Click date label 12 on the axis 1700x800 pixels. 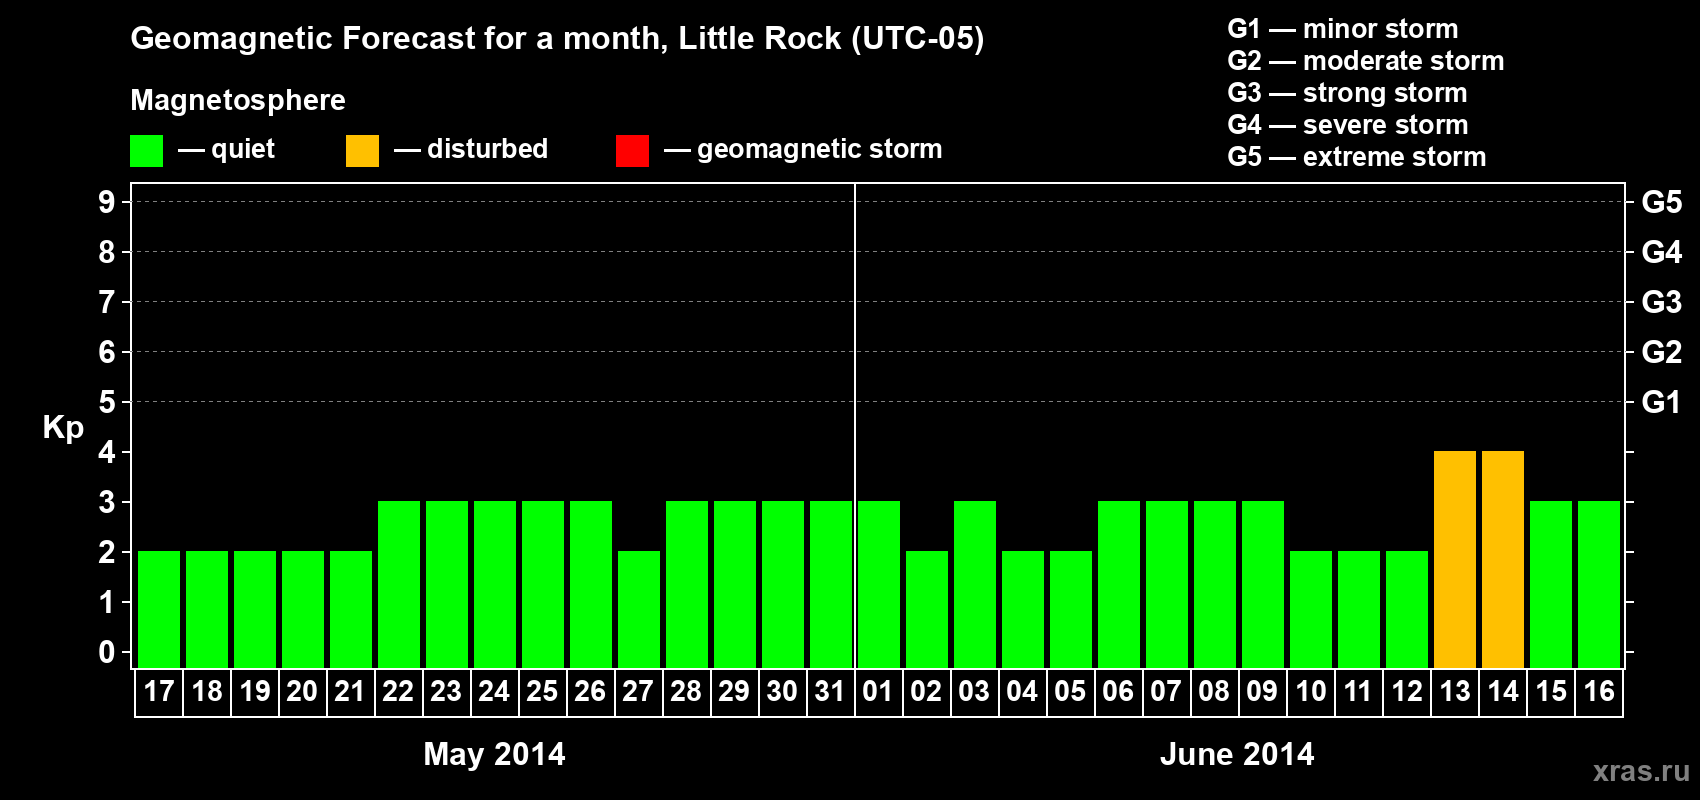pos(1407,692)
